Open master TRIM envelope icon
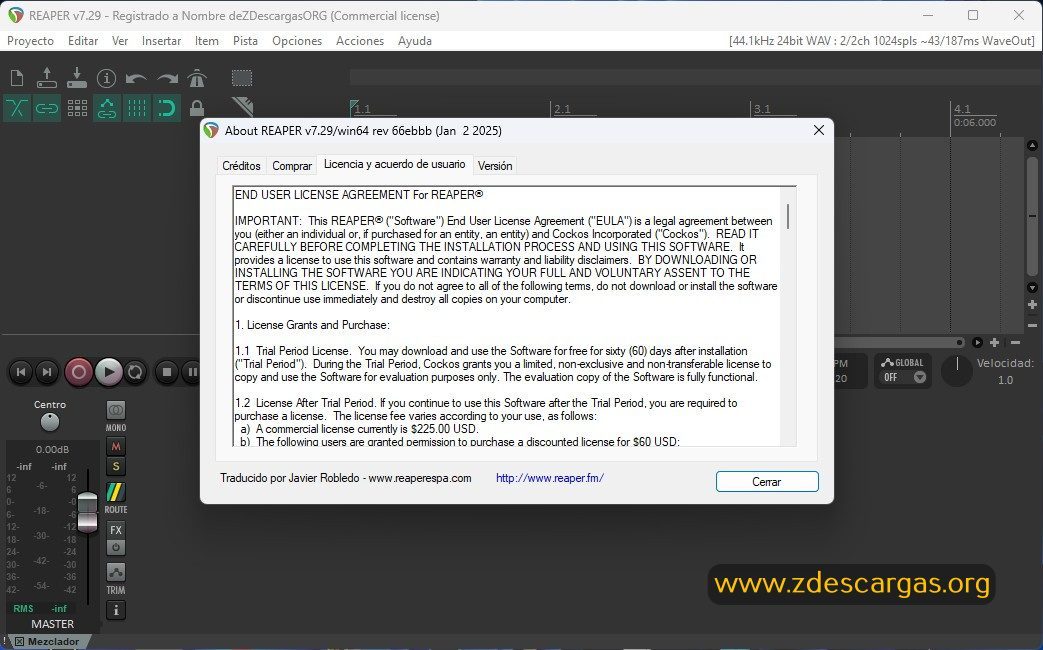The width and height of the screenshot is (1043, 650). [116, 572]
